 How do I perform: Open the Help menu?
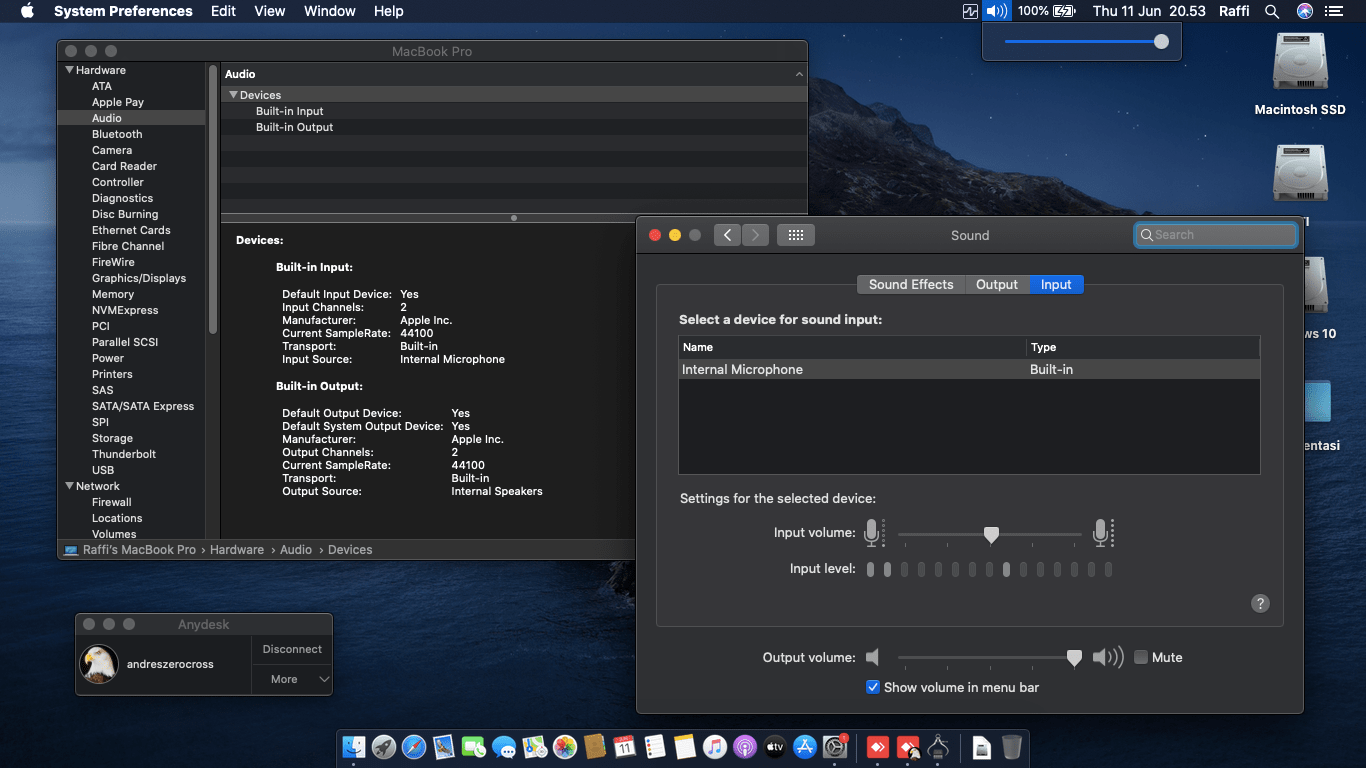pos(389,11)
